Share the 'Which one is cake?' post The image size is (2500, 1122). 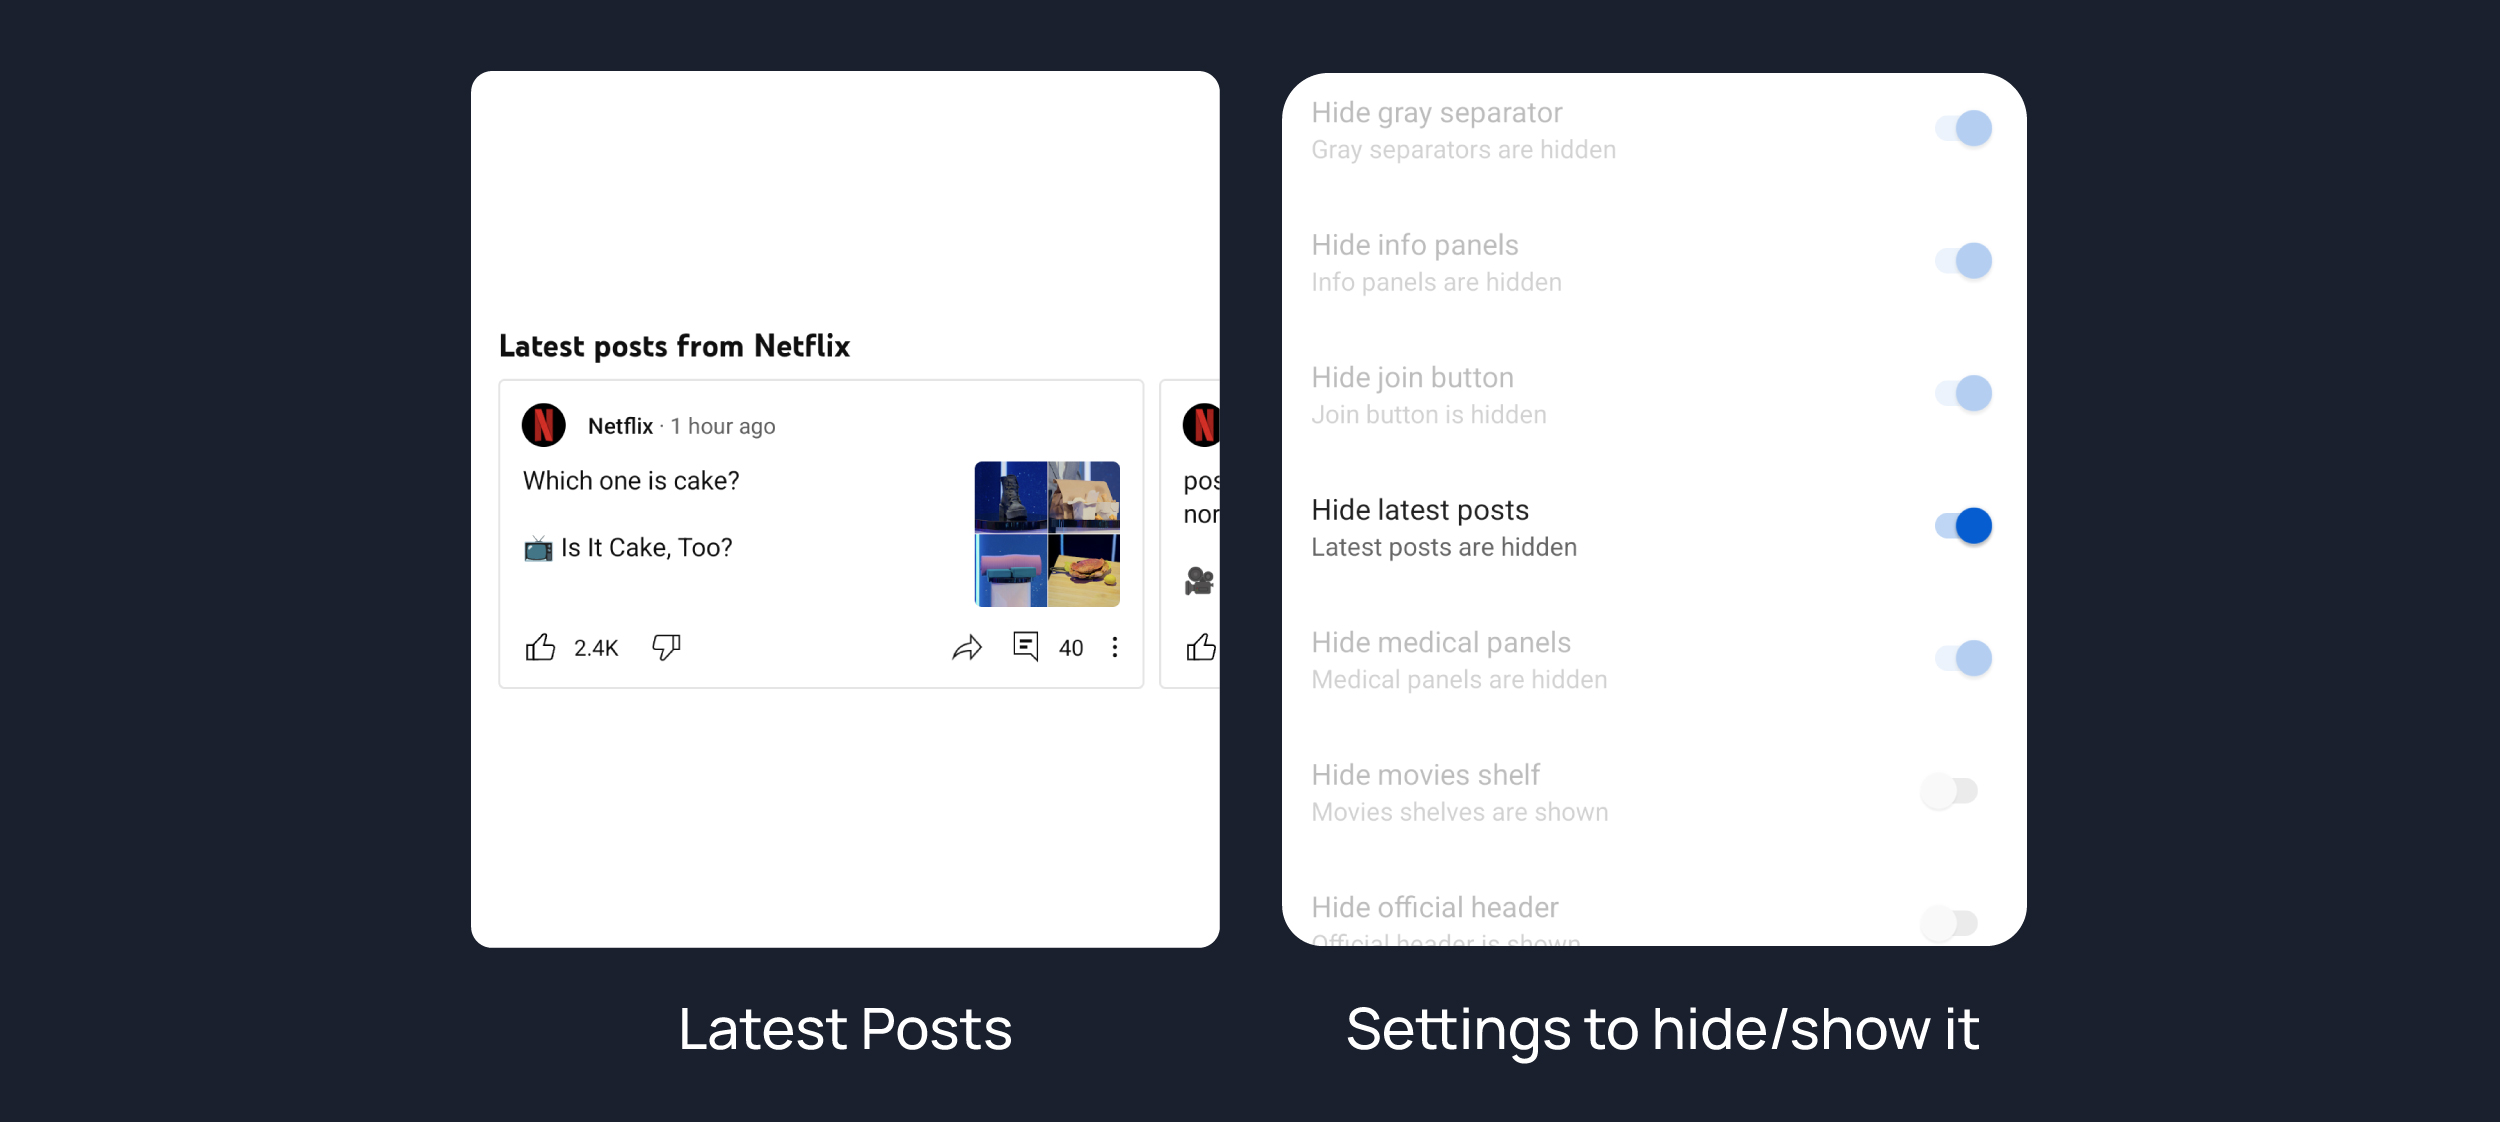[x=967, y=648]
